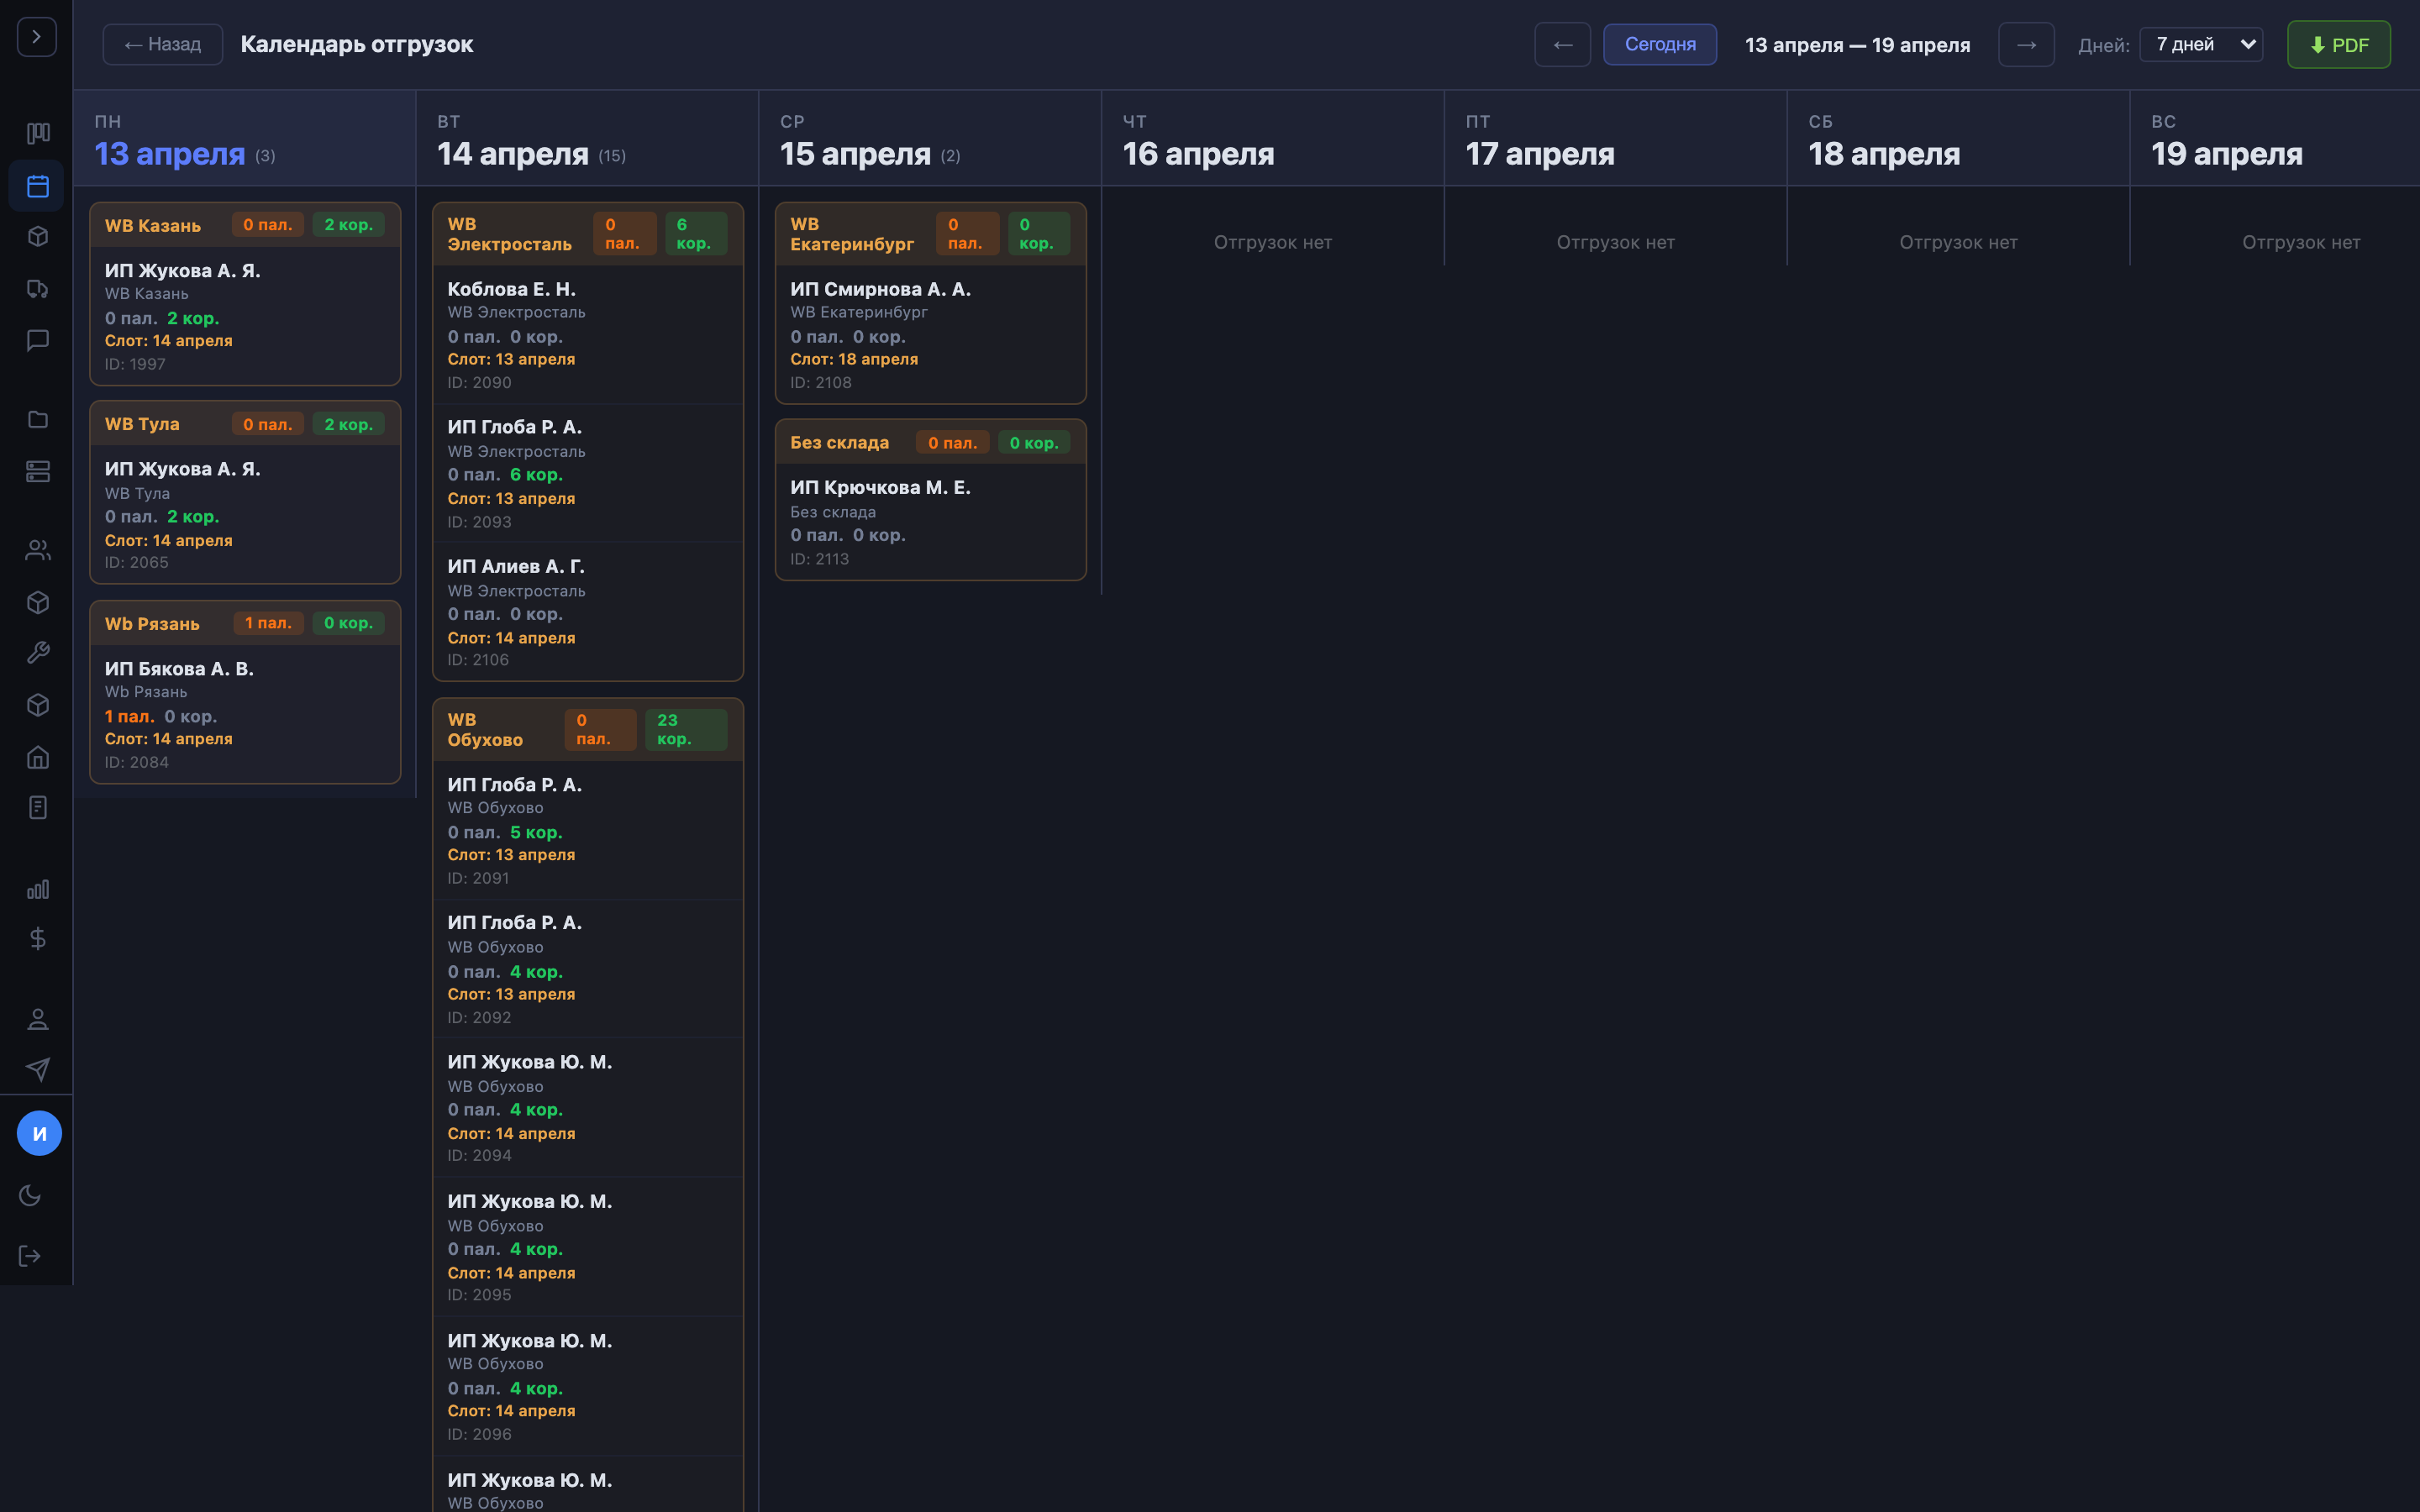
Task: Click the wrench tools icon
Action: tap(38, 653)
